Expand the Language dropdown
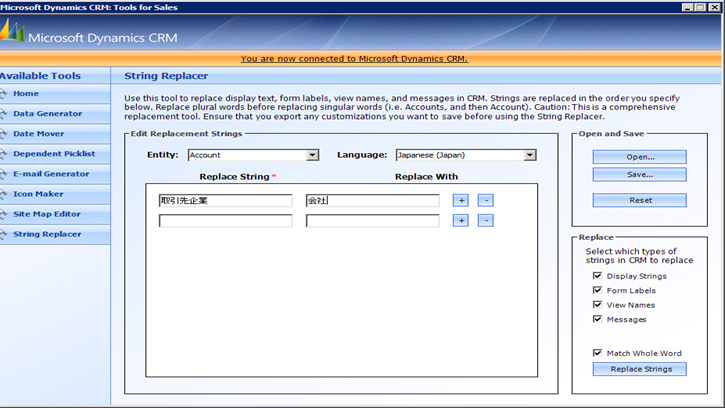This screenshot has height=408, width=725. click(x=530, y=155)
